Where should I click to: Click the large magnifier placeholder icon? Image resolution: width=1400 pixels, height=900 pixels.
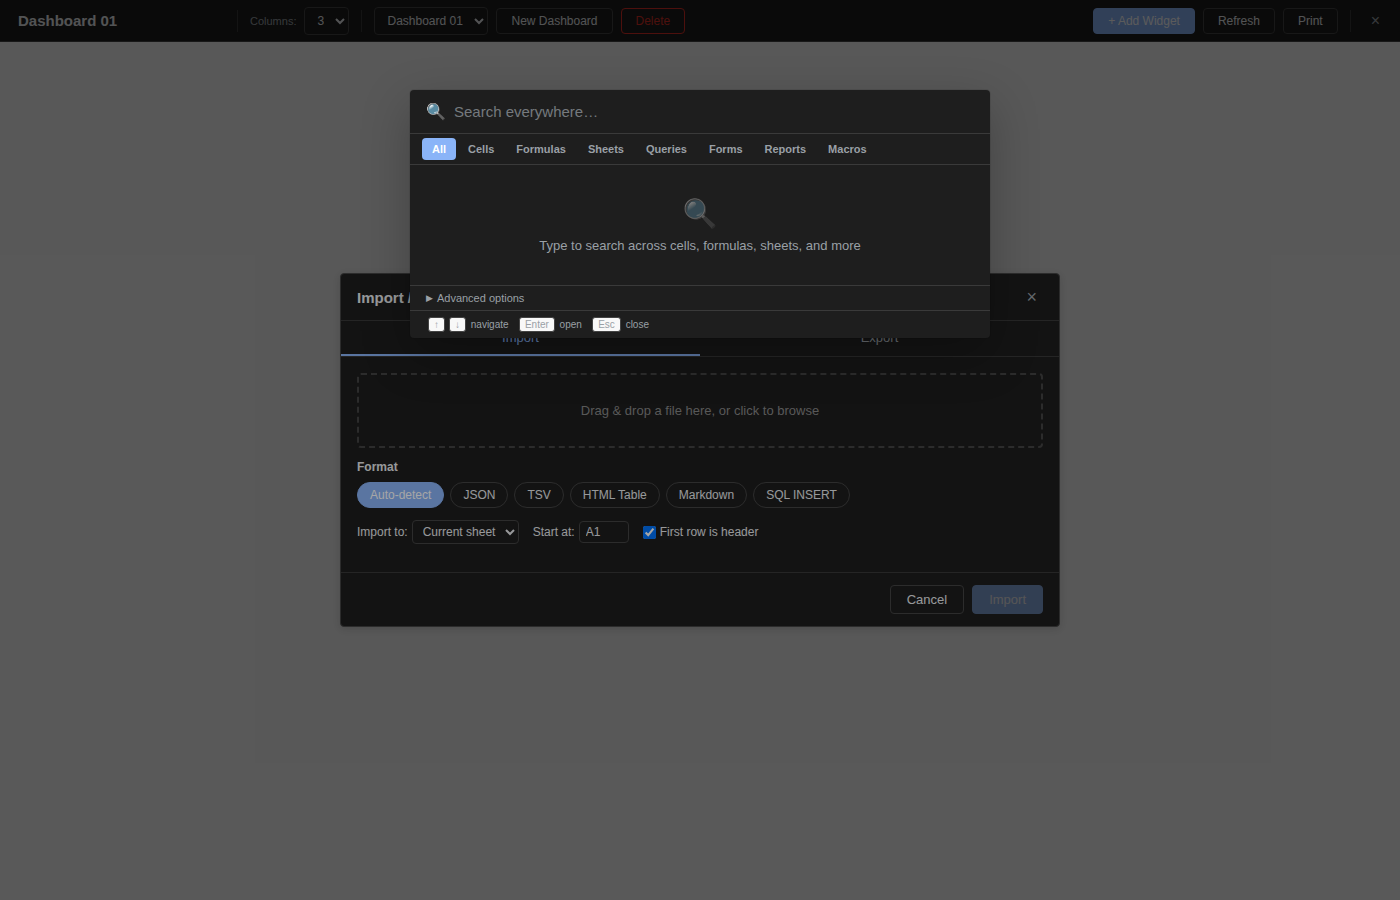click(x=699, y=212)
